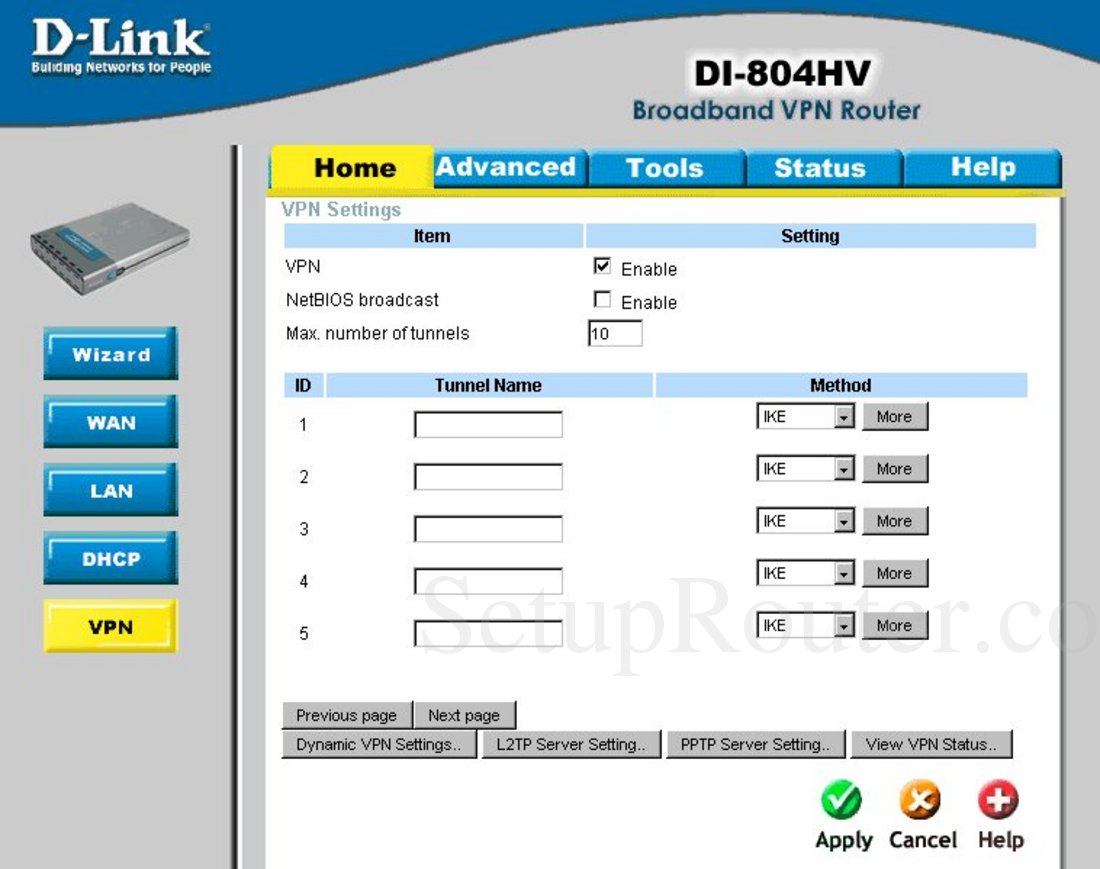Click the Apply text label
Image resolution: width=1100 pixels, height=869 pixels.
click(x=844, y=840)
